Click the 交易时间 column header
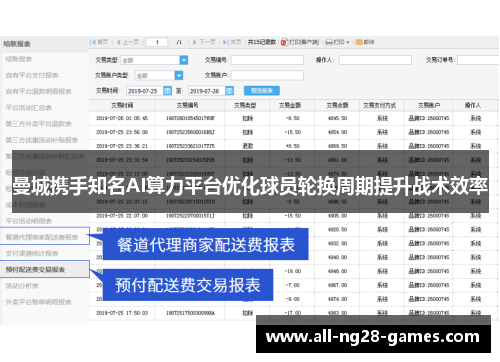 pos(122,105)
